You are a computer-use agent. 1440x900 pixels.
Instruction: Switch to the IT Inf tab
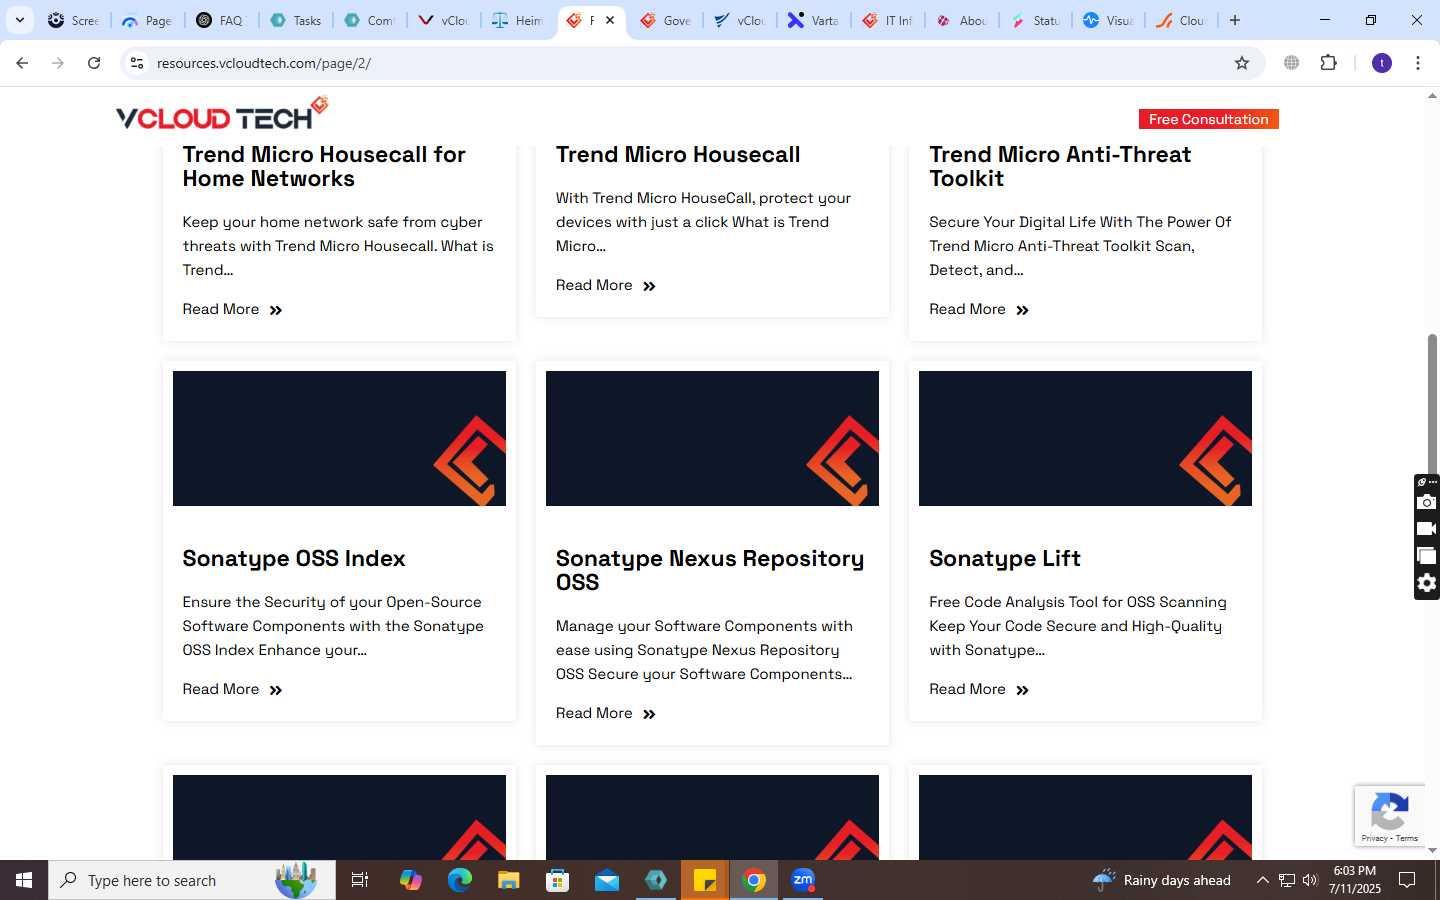click(x=887, y=20)
